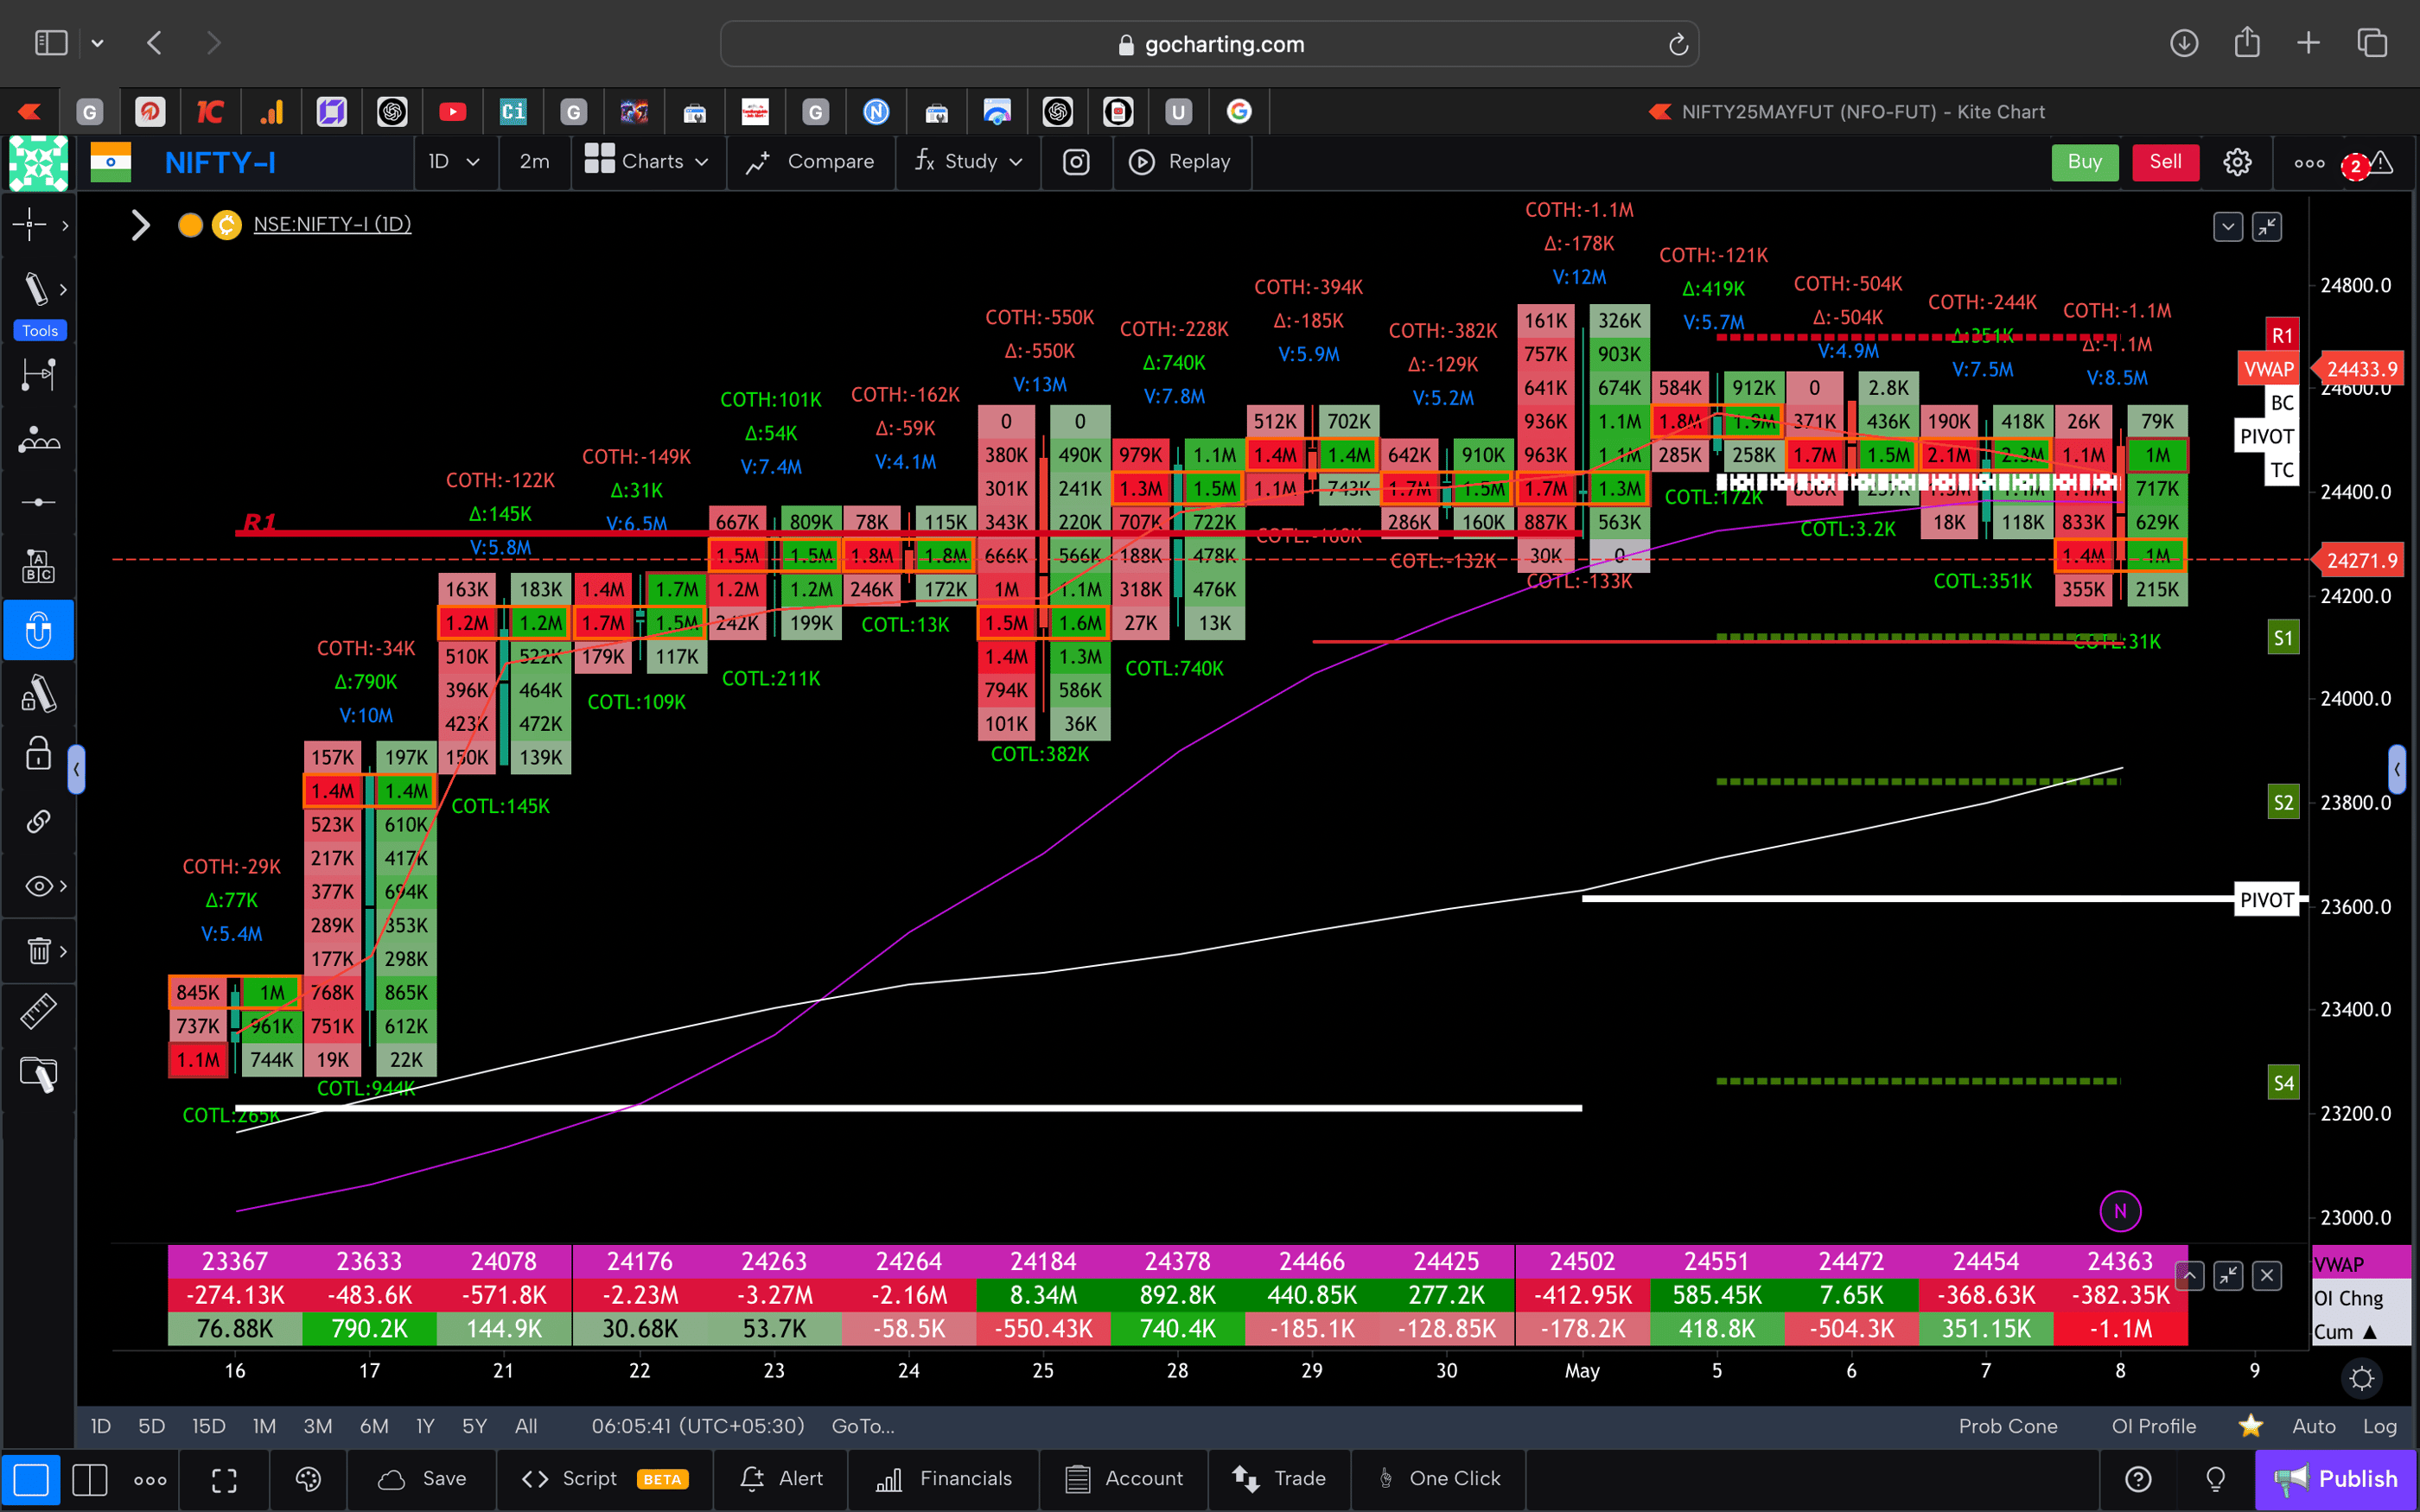Image resolution: width=2420 pixels, height=1512 pixels.
Task: Enter fullscreen mode from the bottom toolbar
Action: [x=224, y=1480]
